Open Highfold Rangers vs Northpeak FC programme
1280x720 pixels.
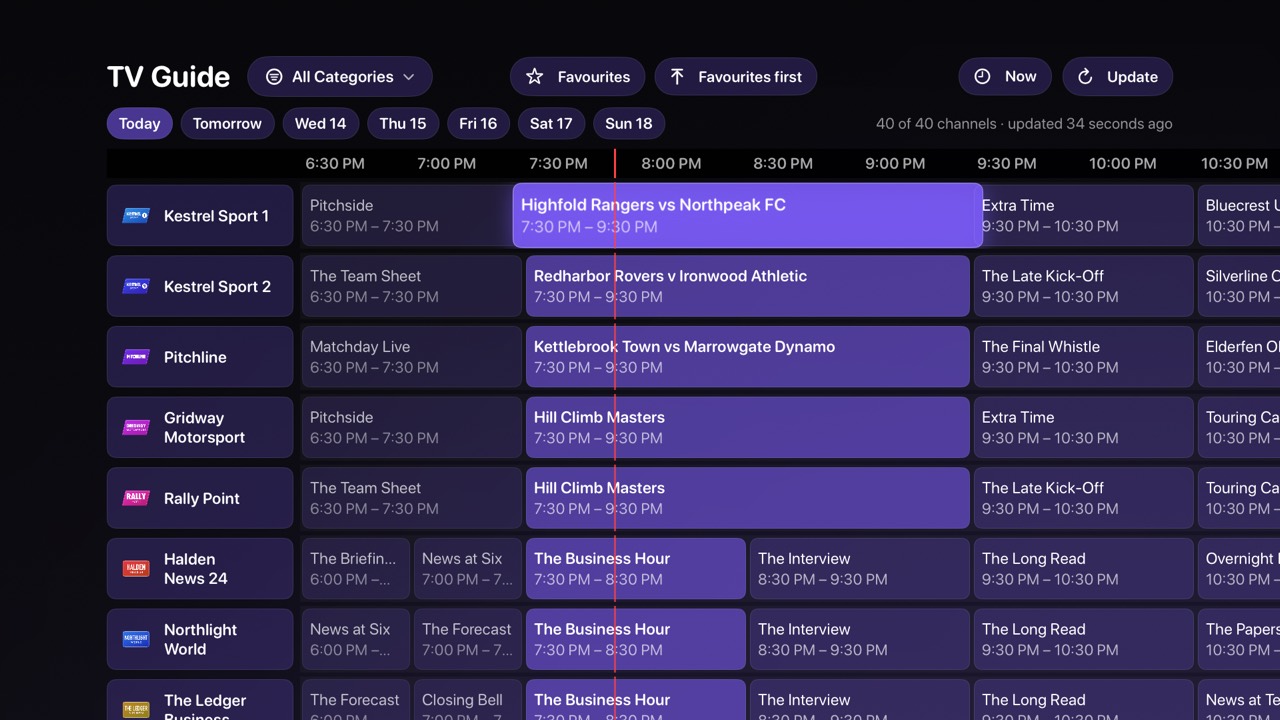[748, 215]
